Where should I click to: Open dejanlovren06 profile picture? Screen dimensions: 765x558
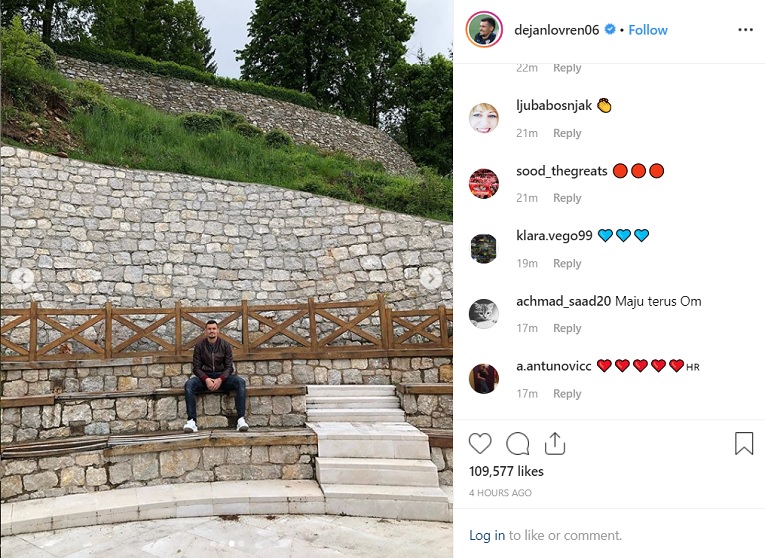point(484,30)
